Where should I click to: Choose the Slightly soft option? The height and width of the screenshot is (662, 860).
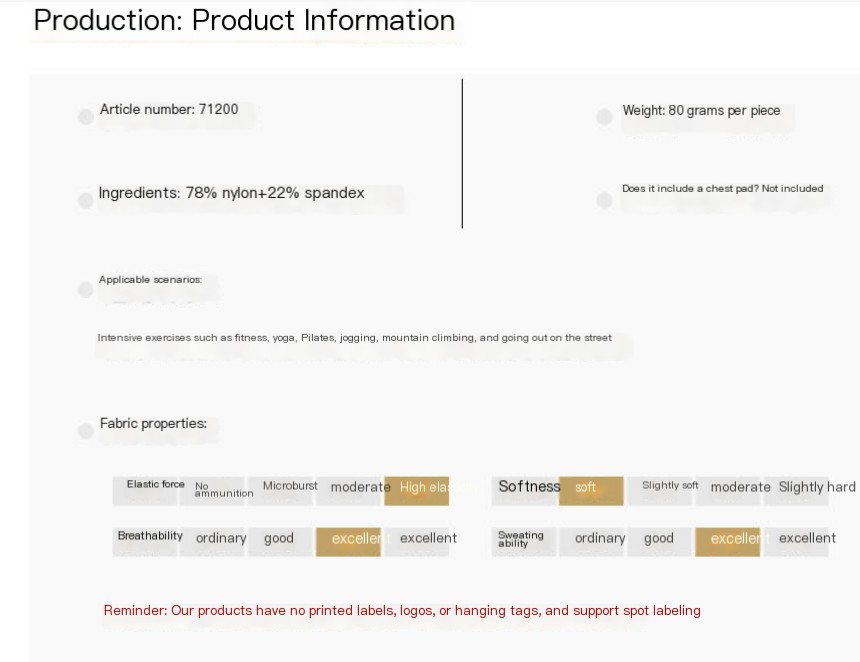[670, 487]
